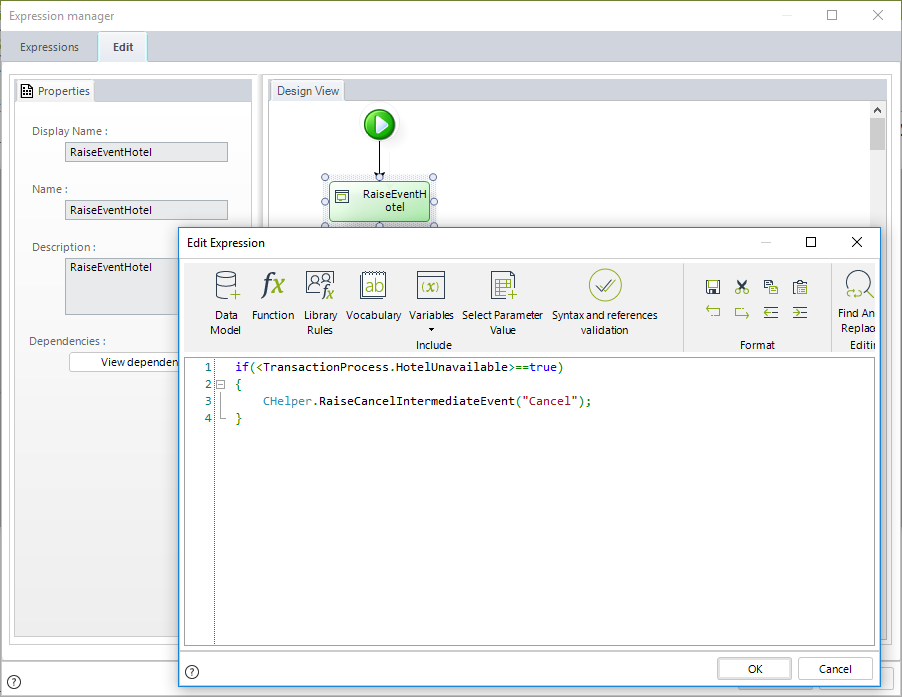Cut selected code with the scissors icon
902x697 pixels.
pyautogui.click(x=742, y=287)
